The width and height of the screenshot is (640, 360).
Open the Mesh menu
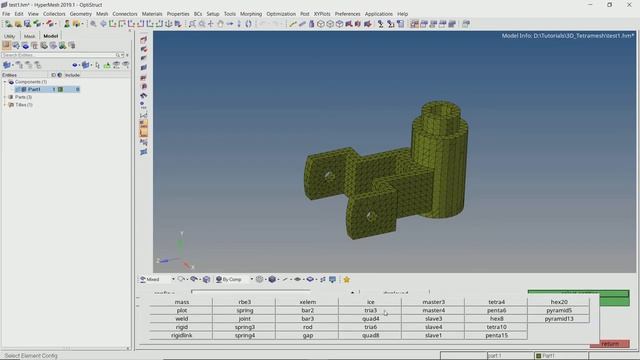(x=102, y=14)
